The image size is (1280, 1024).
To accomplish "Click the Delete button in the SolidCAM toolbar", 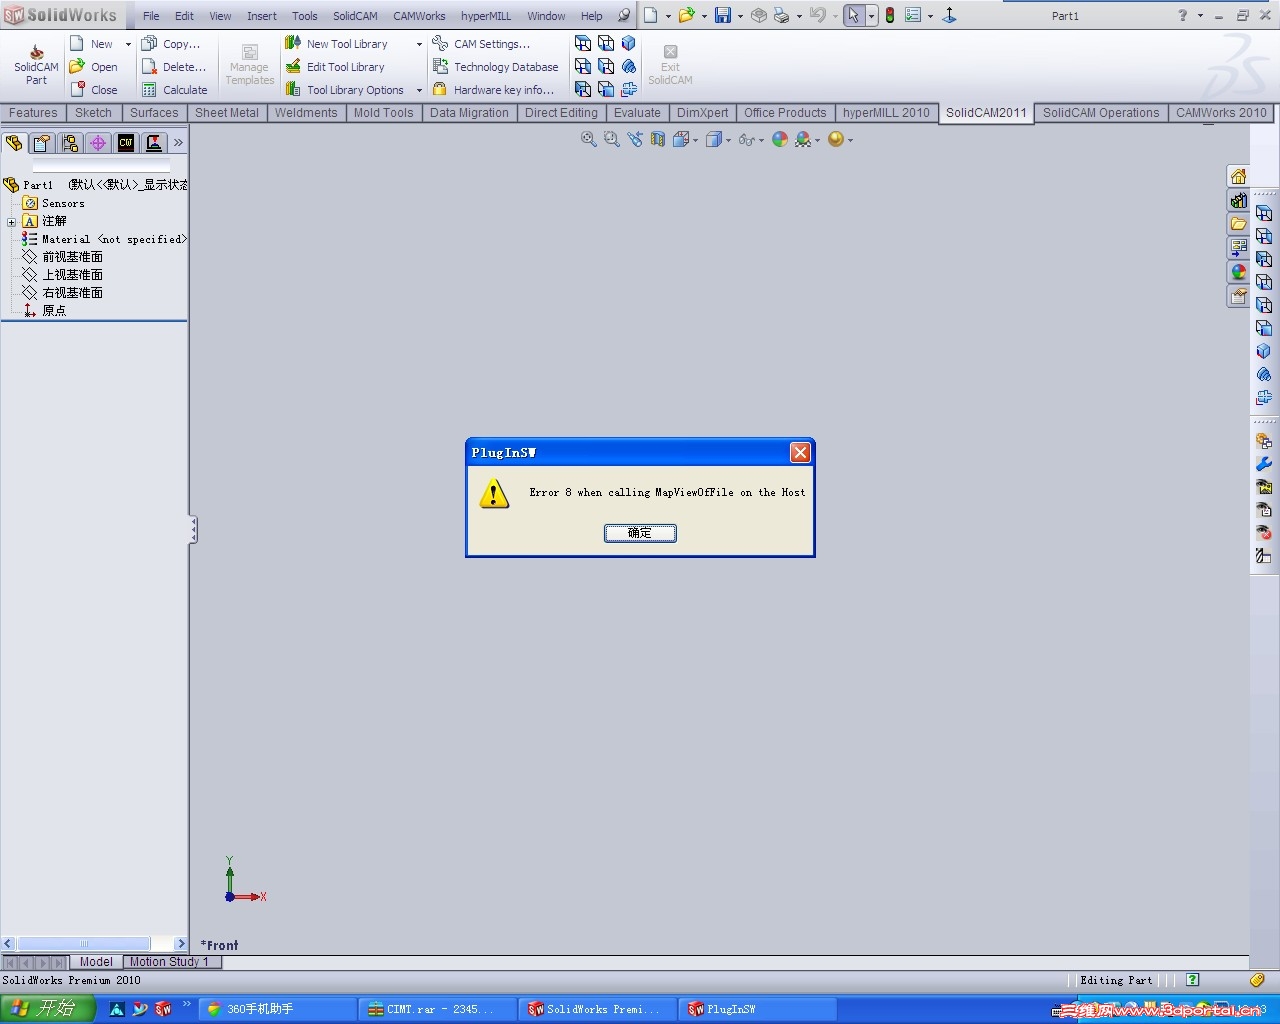I will (x=174, y=67).
